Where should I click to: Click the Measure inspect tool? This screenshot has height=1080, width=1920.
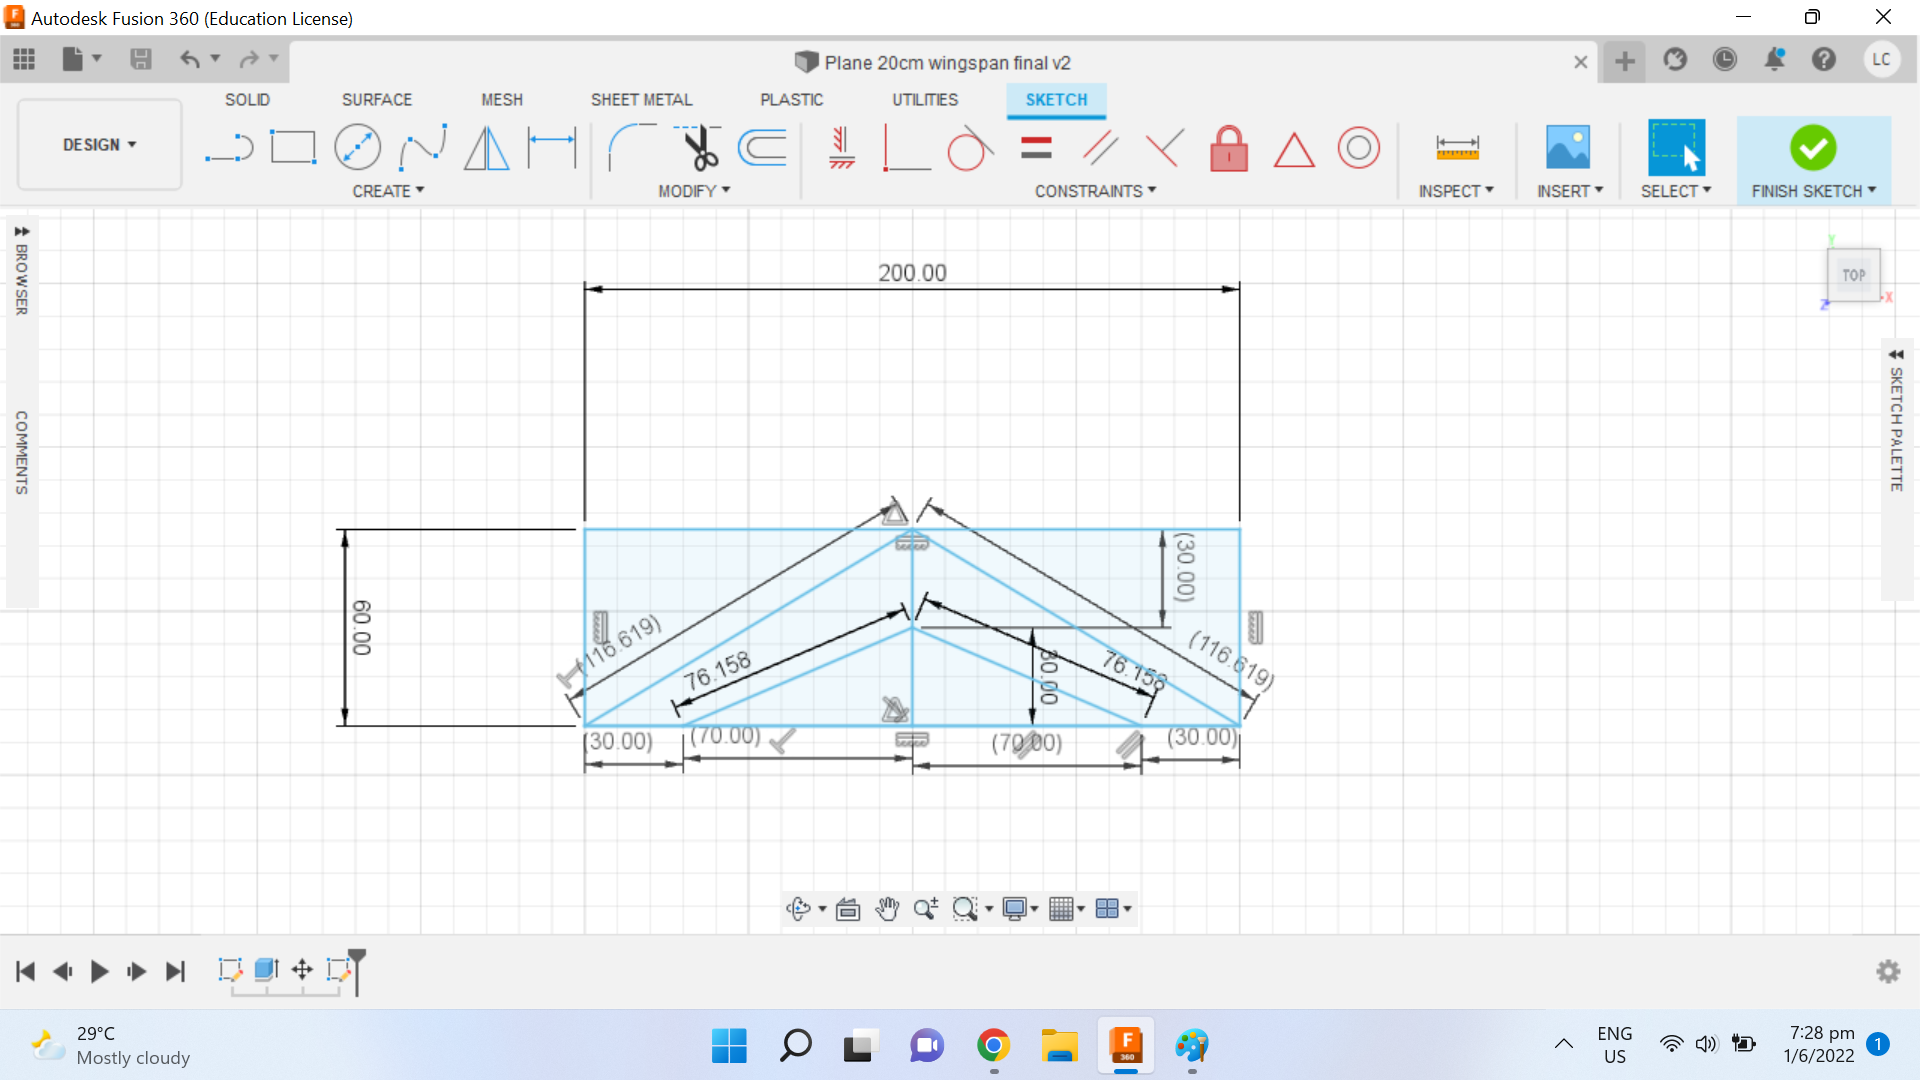pos(1456,148)
